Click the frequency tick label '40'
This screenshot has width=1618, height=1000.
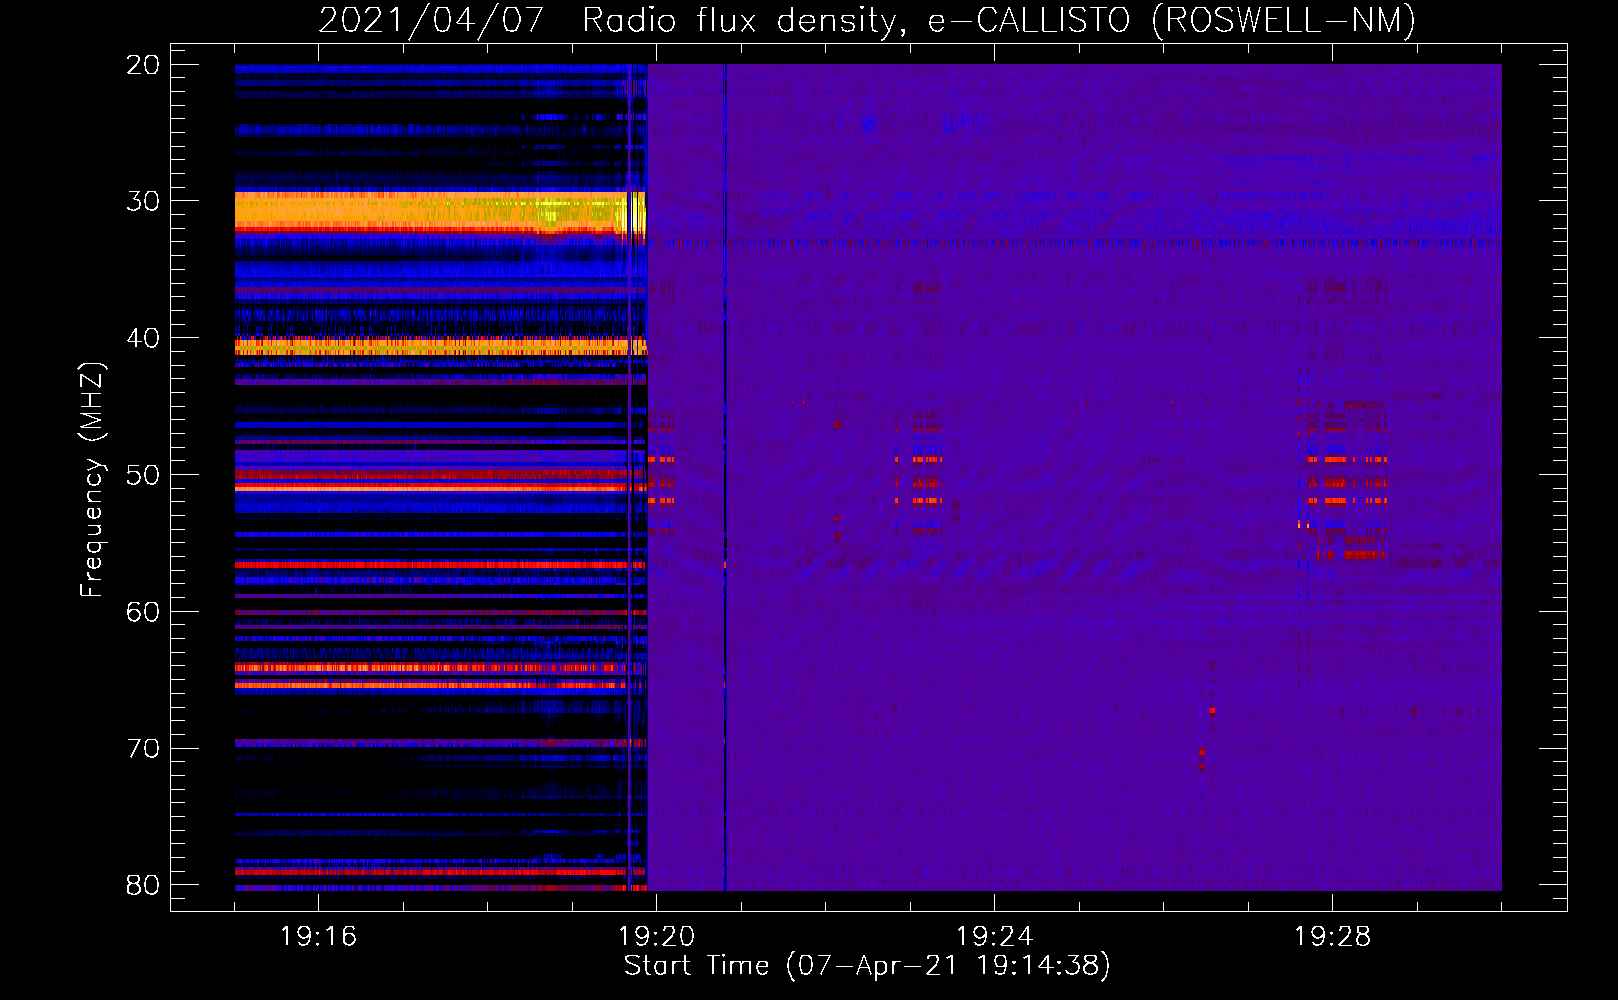(143, 338)
